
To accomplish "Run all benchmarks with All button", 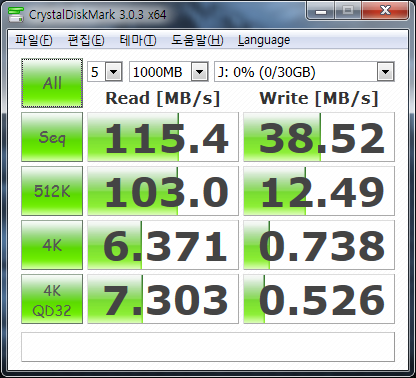I will pos(52,83).
